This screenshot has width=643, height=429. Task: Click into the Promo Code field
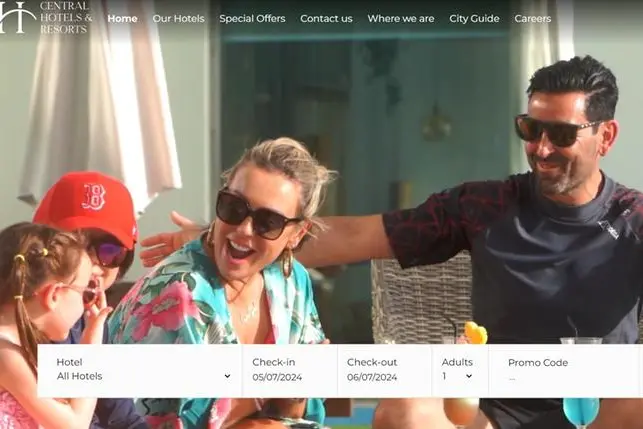[x=560, y=378]
